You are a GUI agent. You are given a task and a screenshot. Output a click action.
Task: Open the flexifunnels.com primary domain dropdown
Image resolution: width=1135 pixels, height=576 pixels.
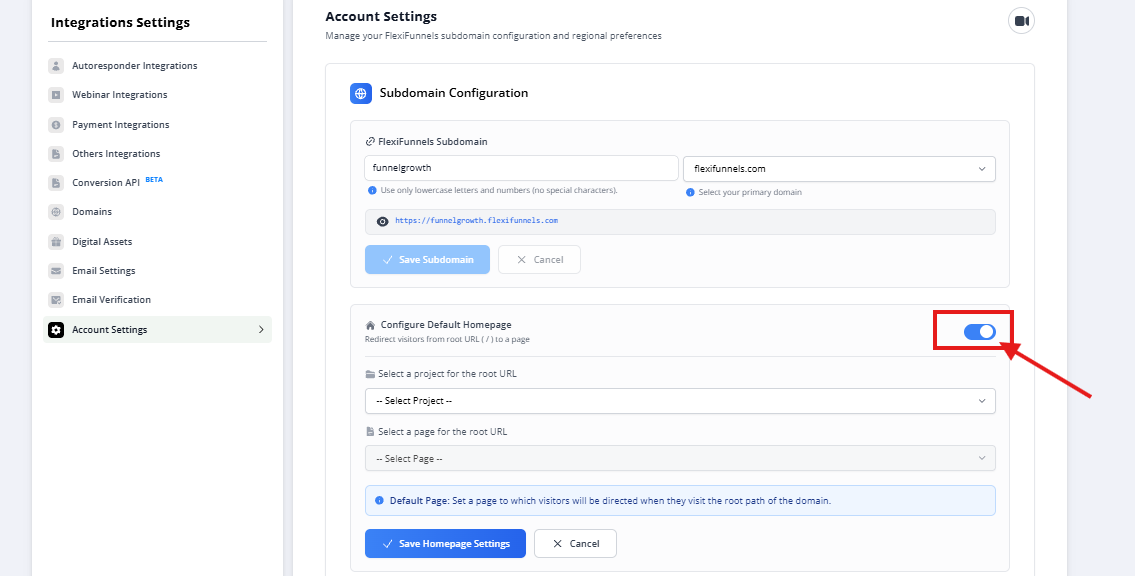[838, 169]
